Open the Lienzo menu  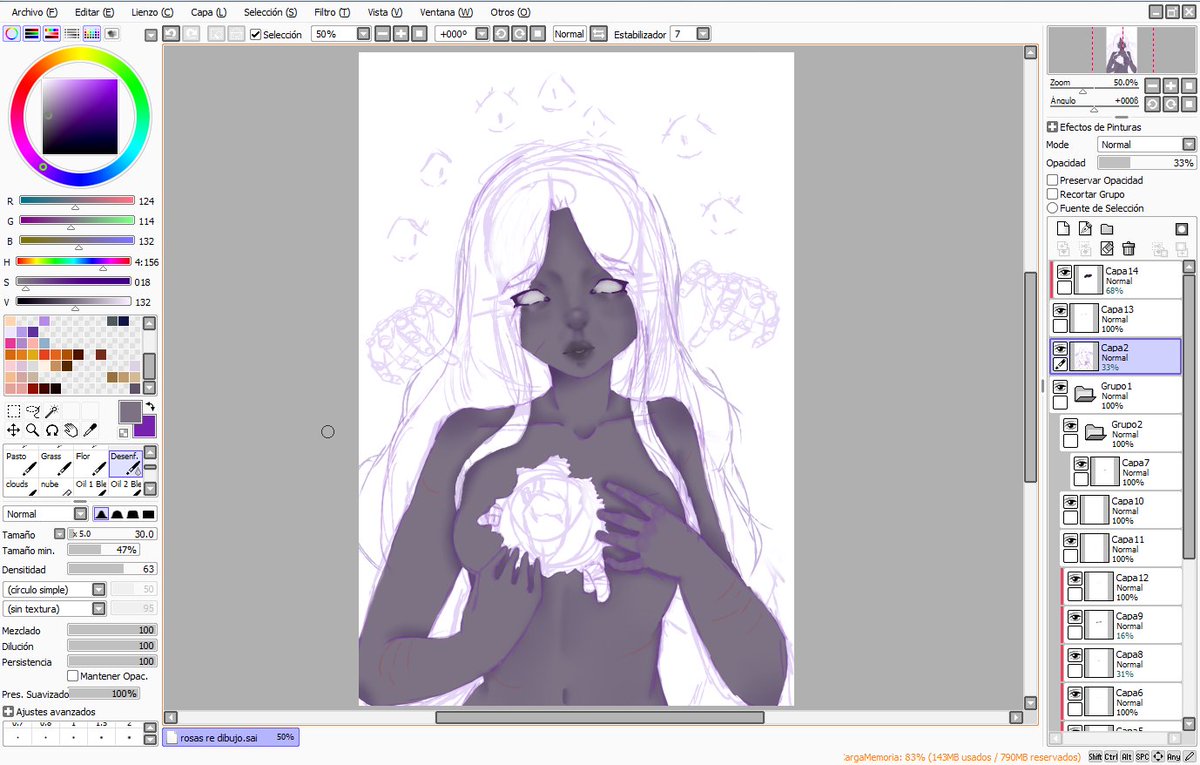tap(153, 12)
